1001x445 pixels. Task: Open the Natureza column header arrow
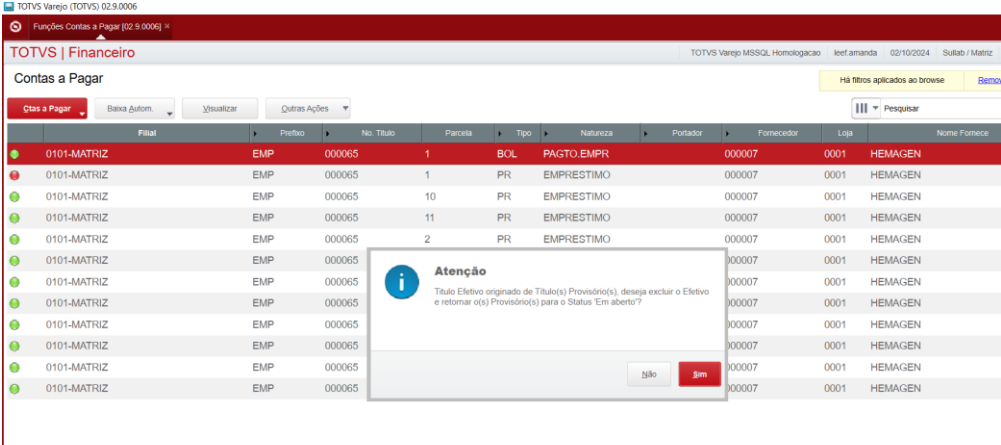point(546,133)
